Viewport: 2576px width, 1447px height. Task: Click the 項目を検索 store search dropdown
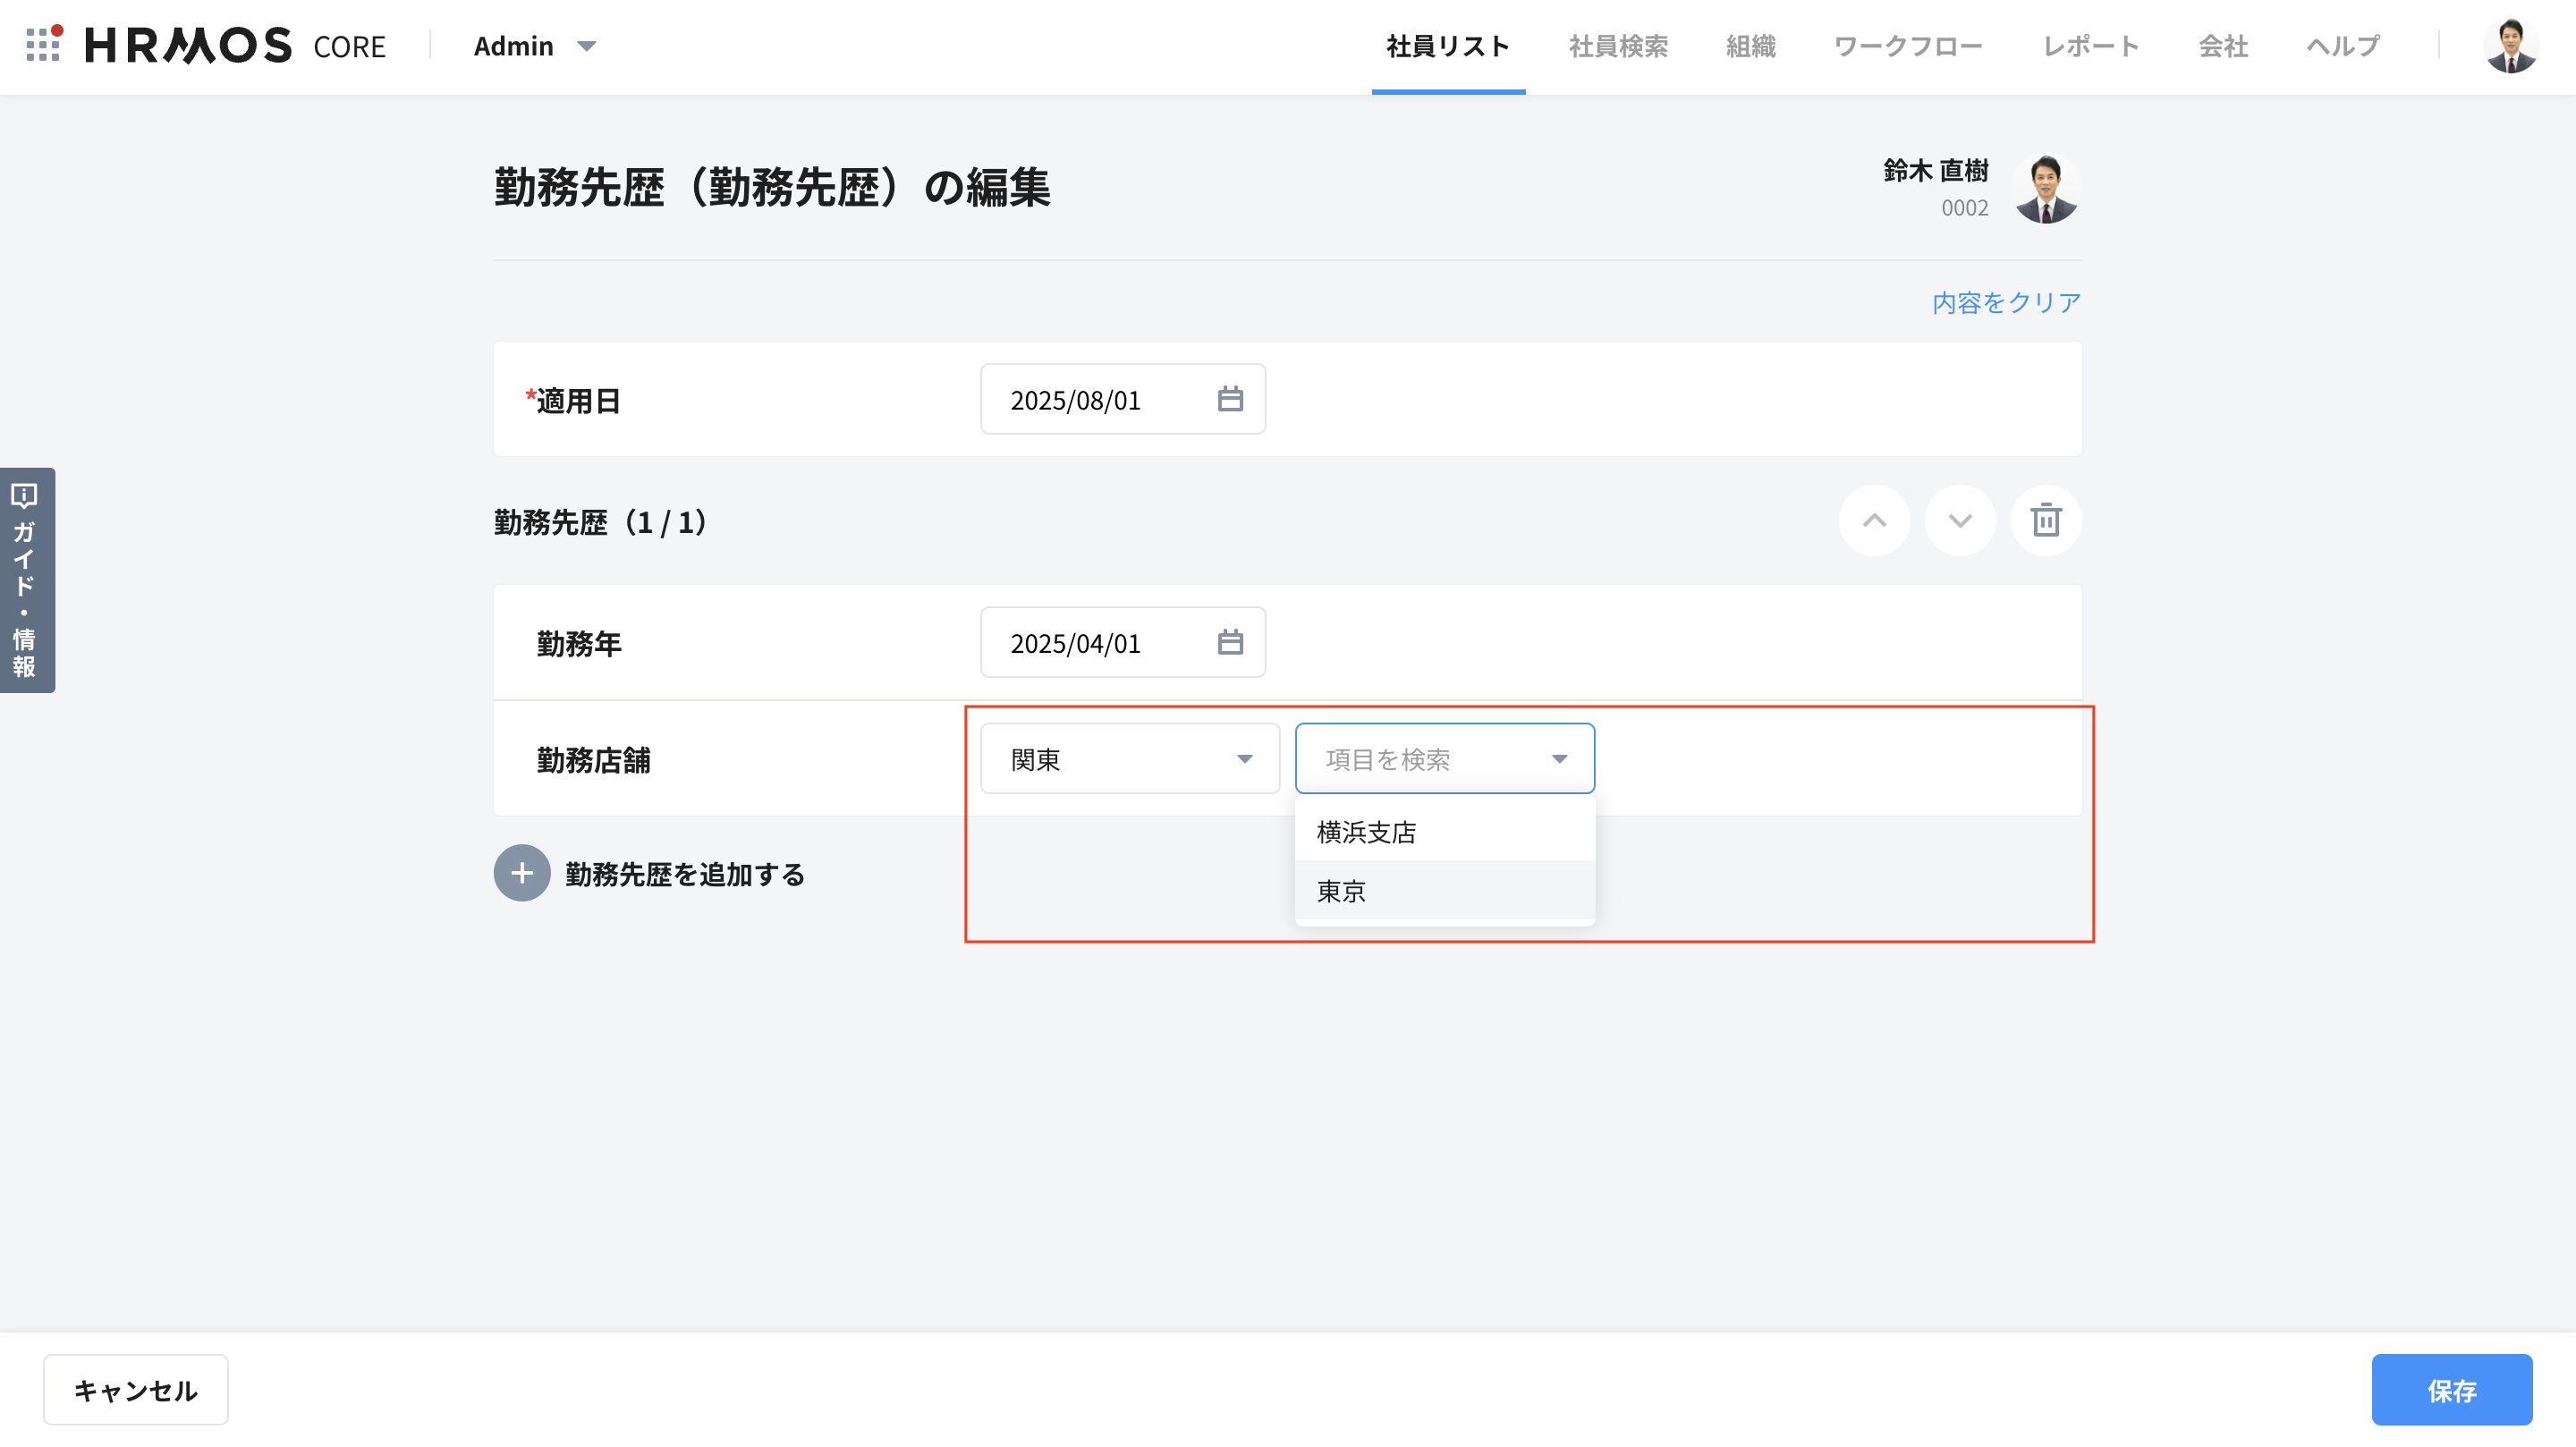(1443, 759)
